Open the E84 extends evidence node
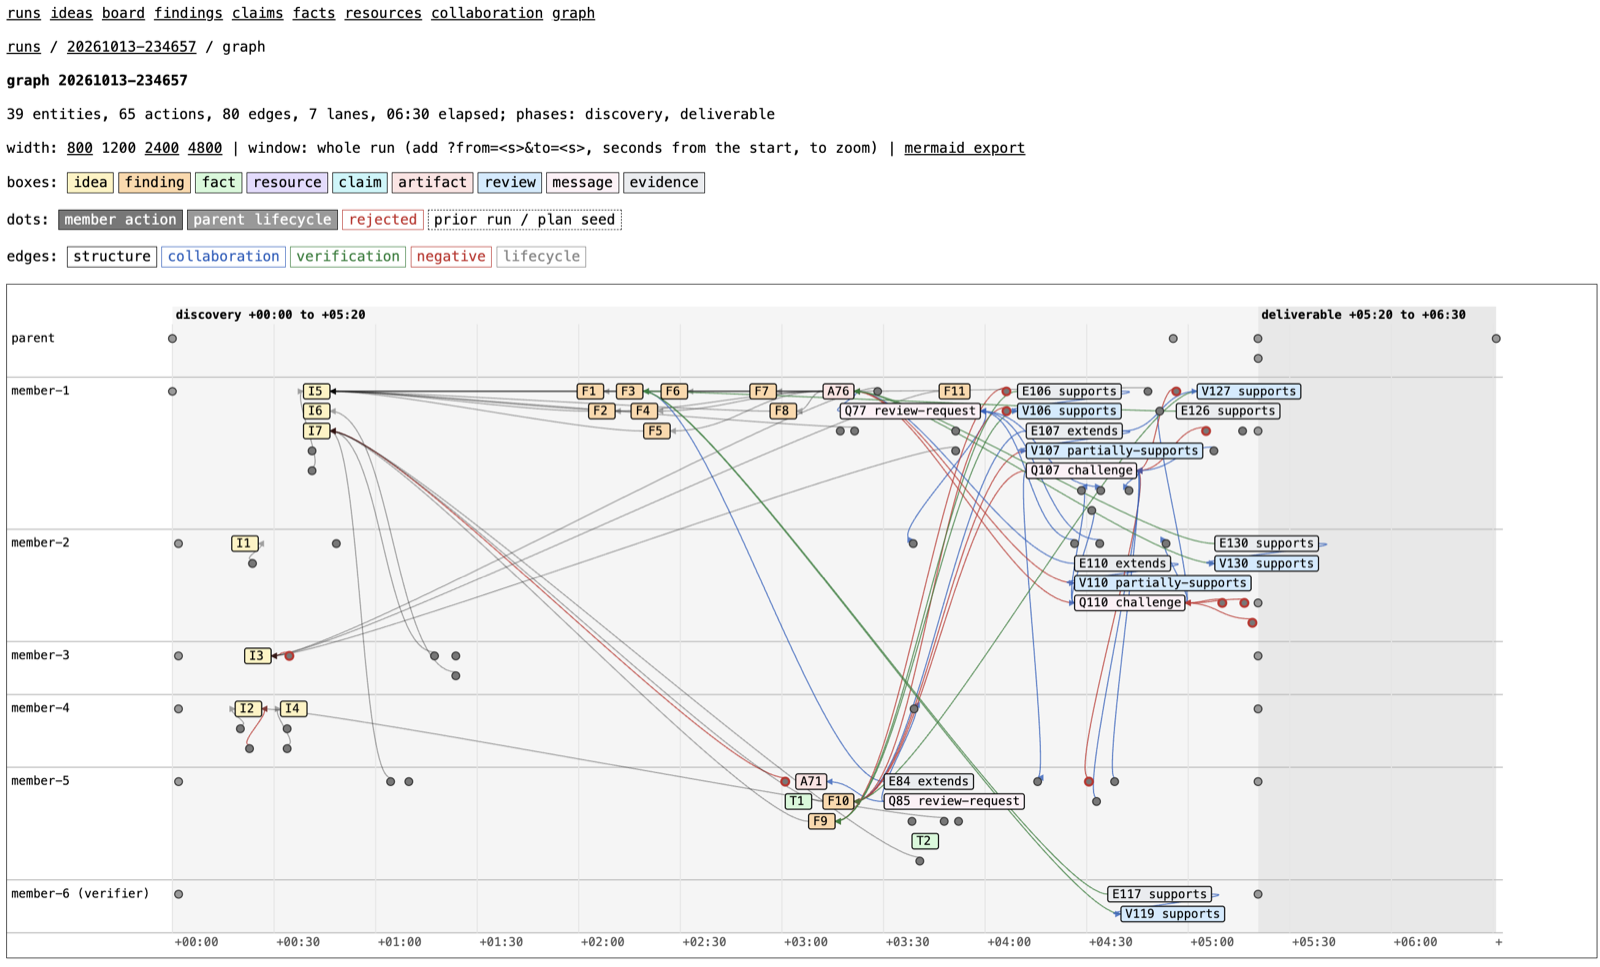The width and height of the screenshot is (1600, 967). (x=928, y=781)
